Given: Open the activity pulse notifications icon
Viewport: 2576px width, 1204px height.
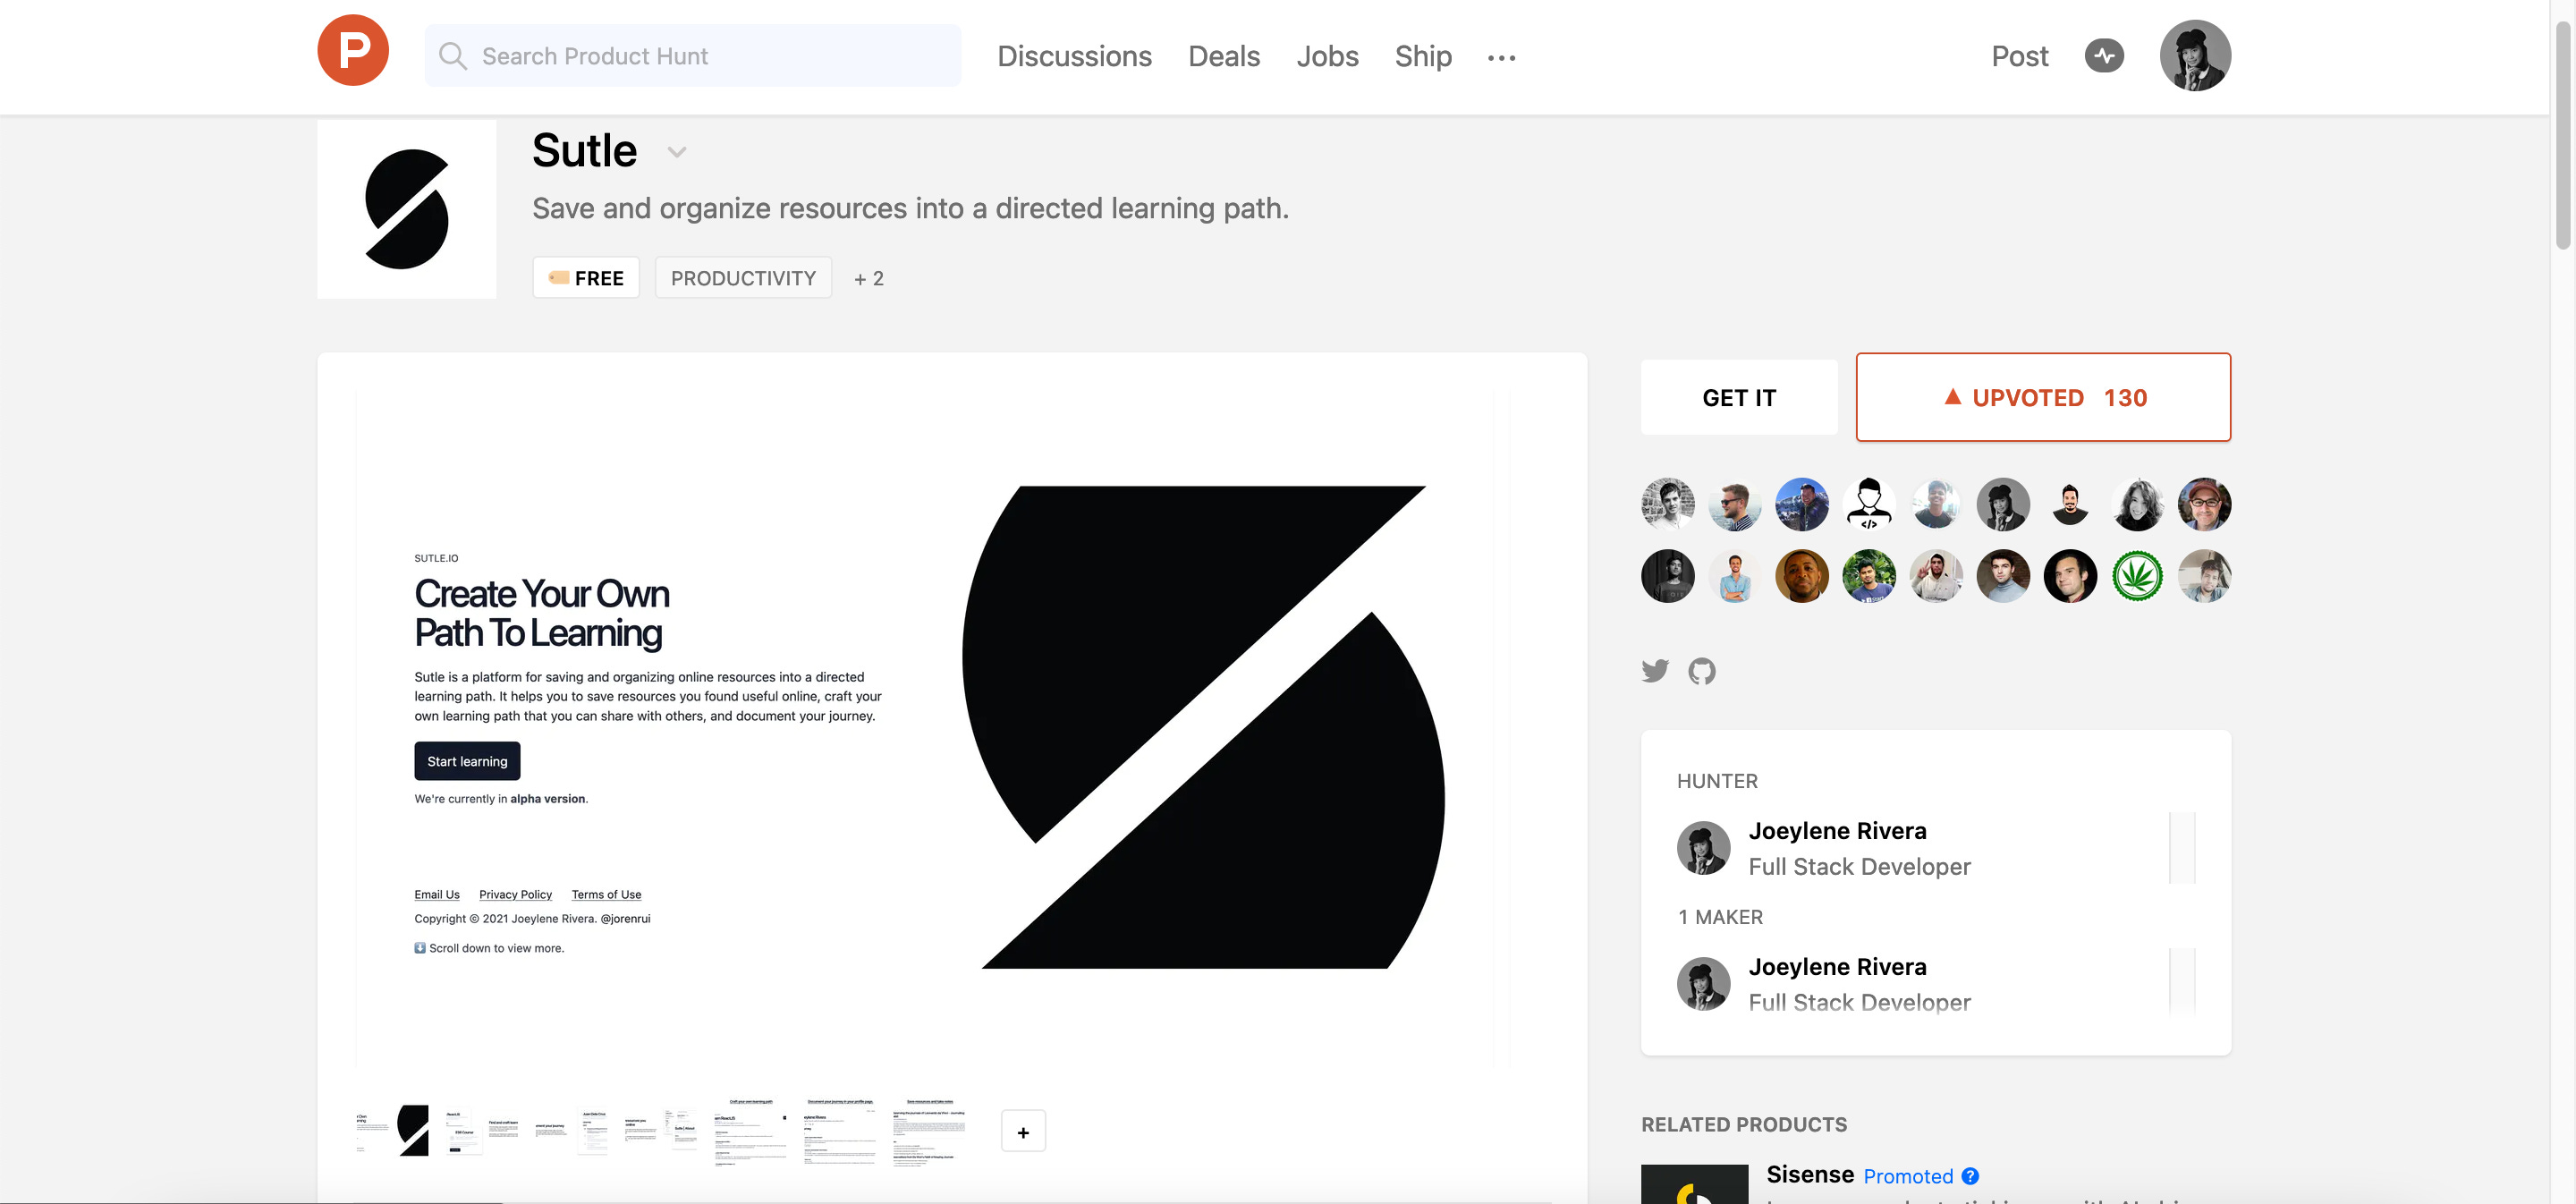Looking at the screenshot, I should tap(2104, 56).
